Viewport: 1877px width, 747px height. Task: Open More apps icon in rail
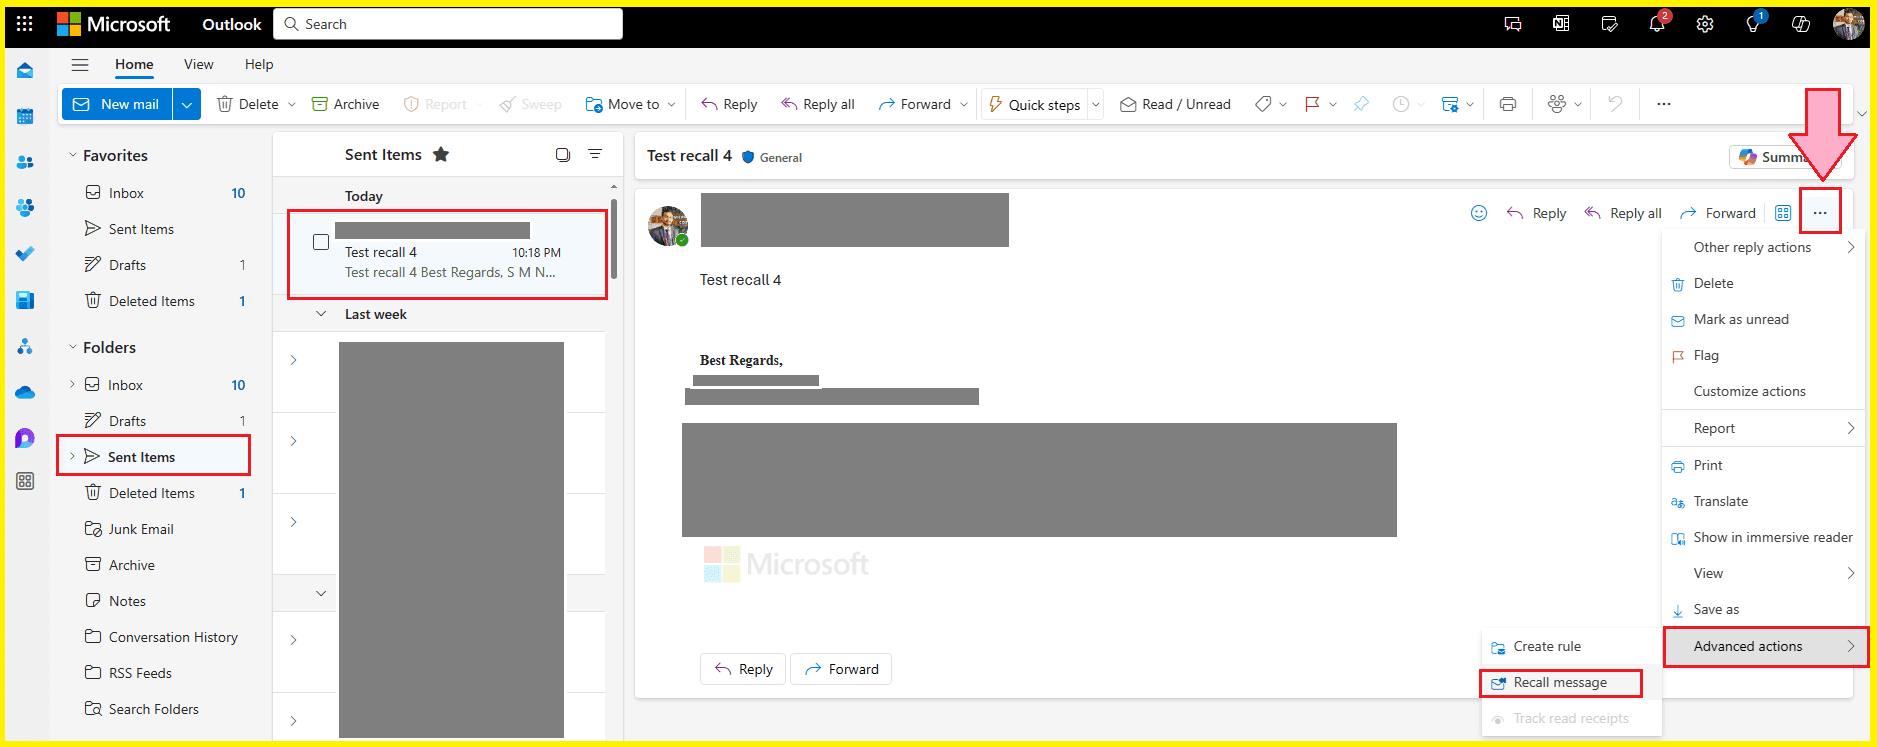pyautogui.click(x=25, y=481)
